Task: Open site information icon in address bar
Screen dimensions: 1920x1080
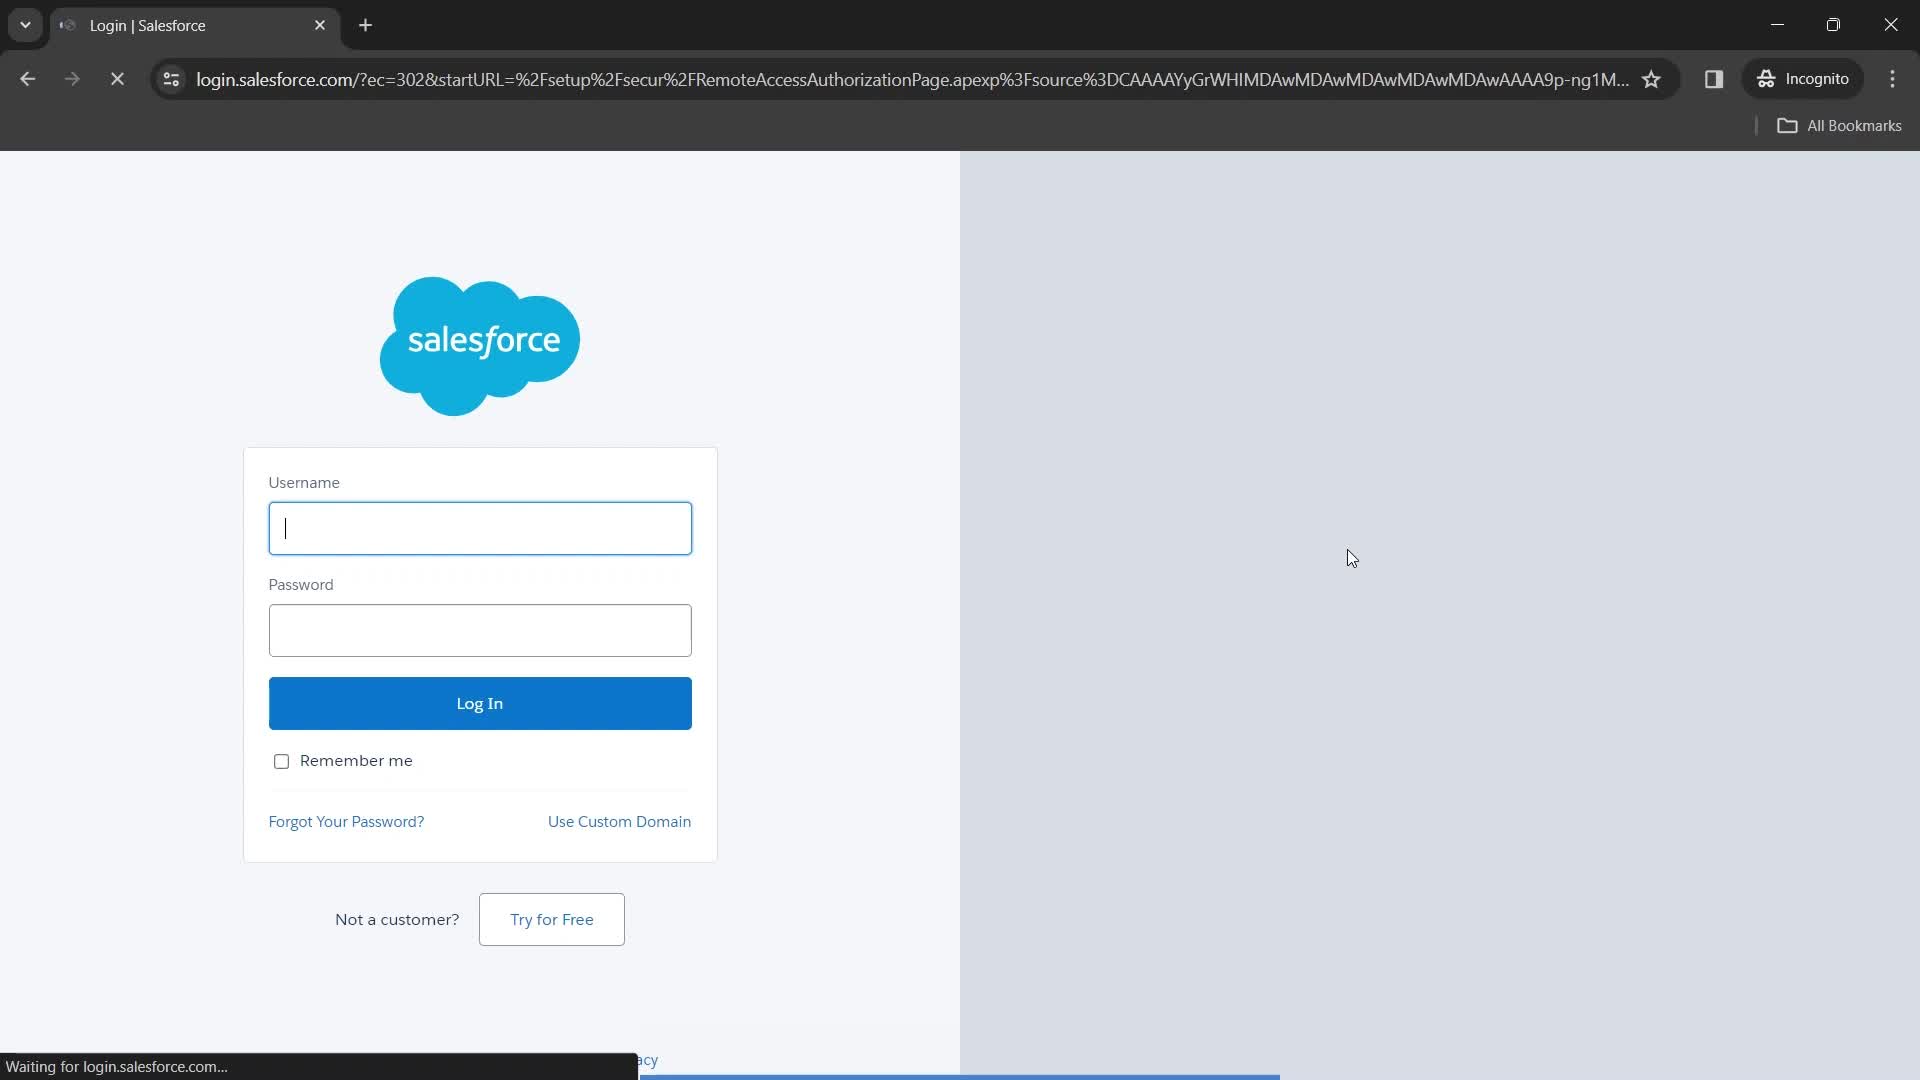Action: (x=171, y=79)
